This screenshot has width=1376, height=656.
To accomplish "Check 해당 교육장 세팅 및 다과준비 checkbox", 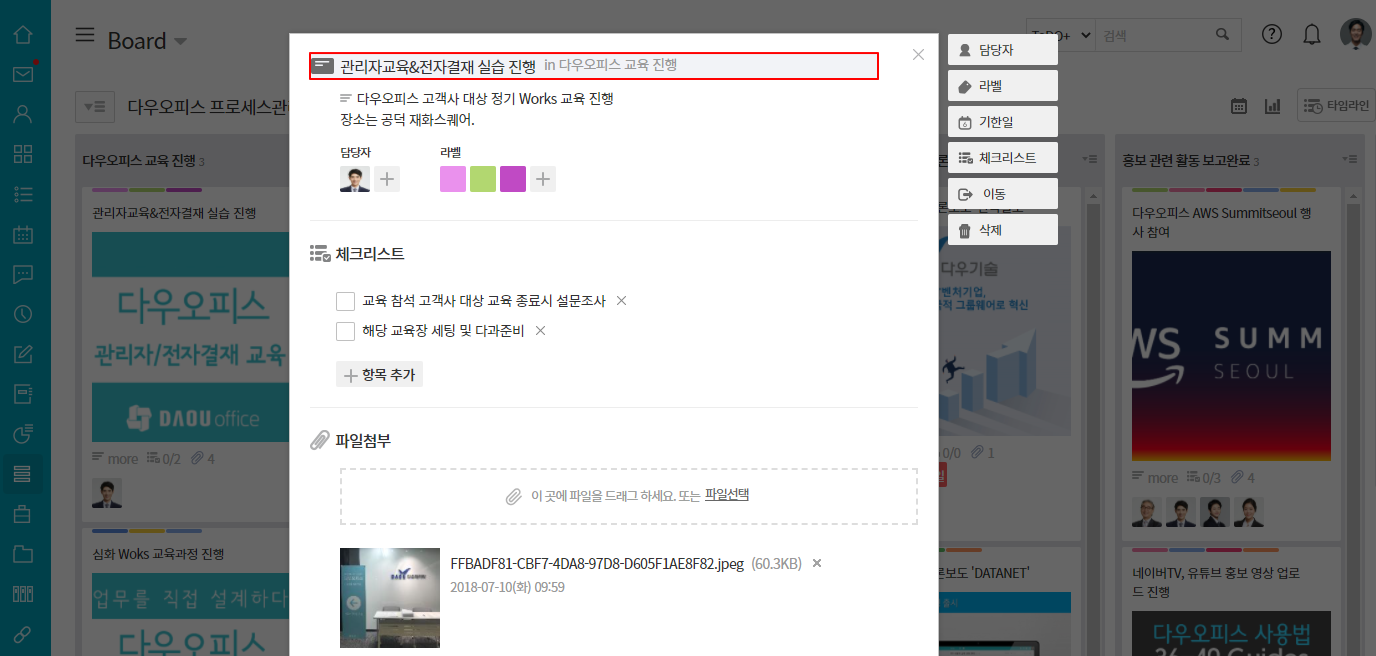I will pos(346,331).
